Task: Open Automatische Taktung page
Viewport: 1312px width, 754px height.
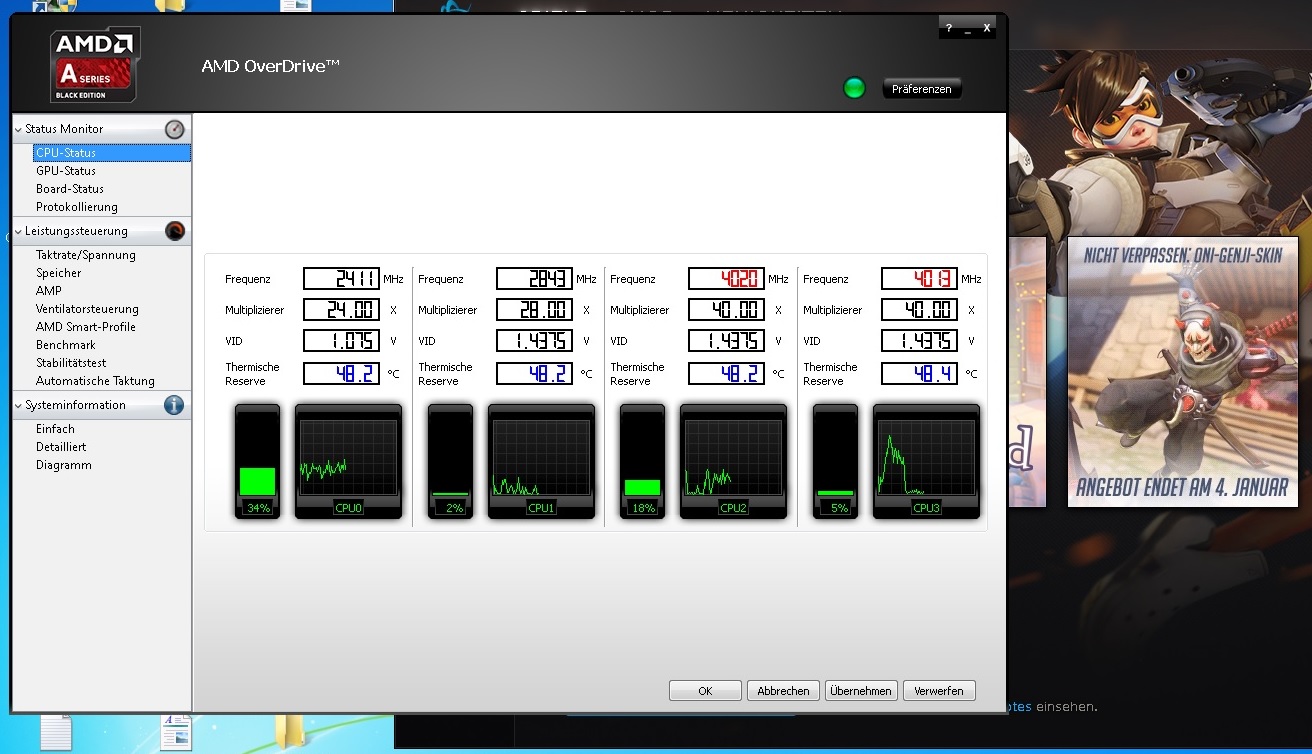Action: [95, 381]
